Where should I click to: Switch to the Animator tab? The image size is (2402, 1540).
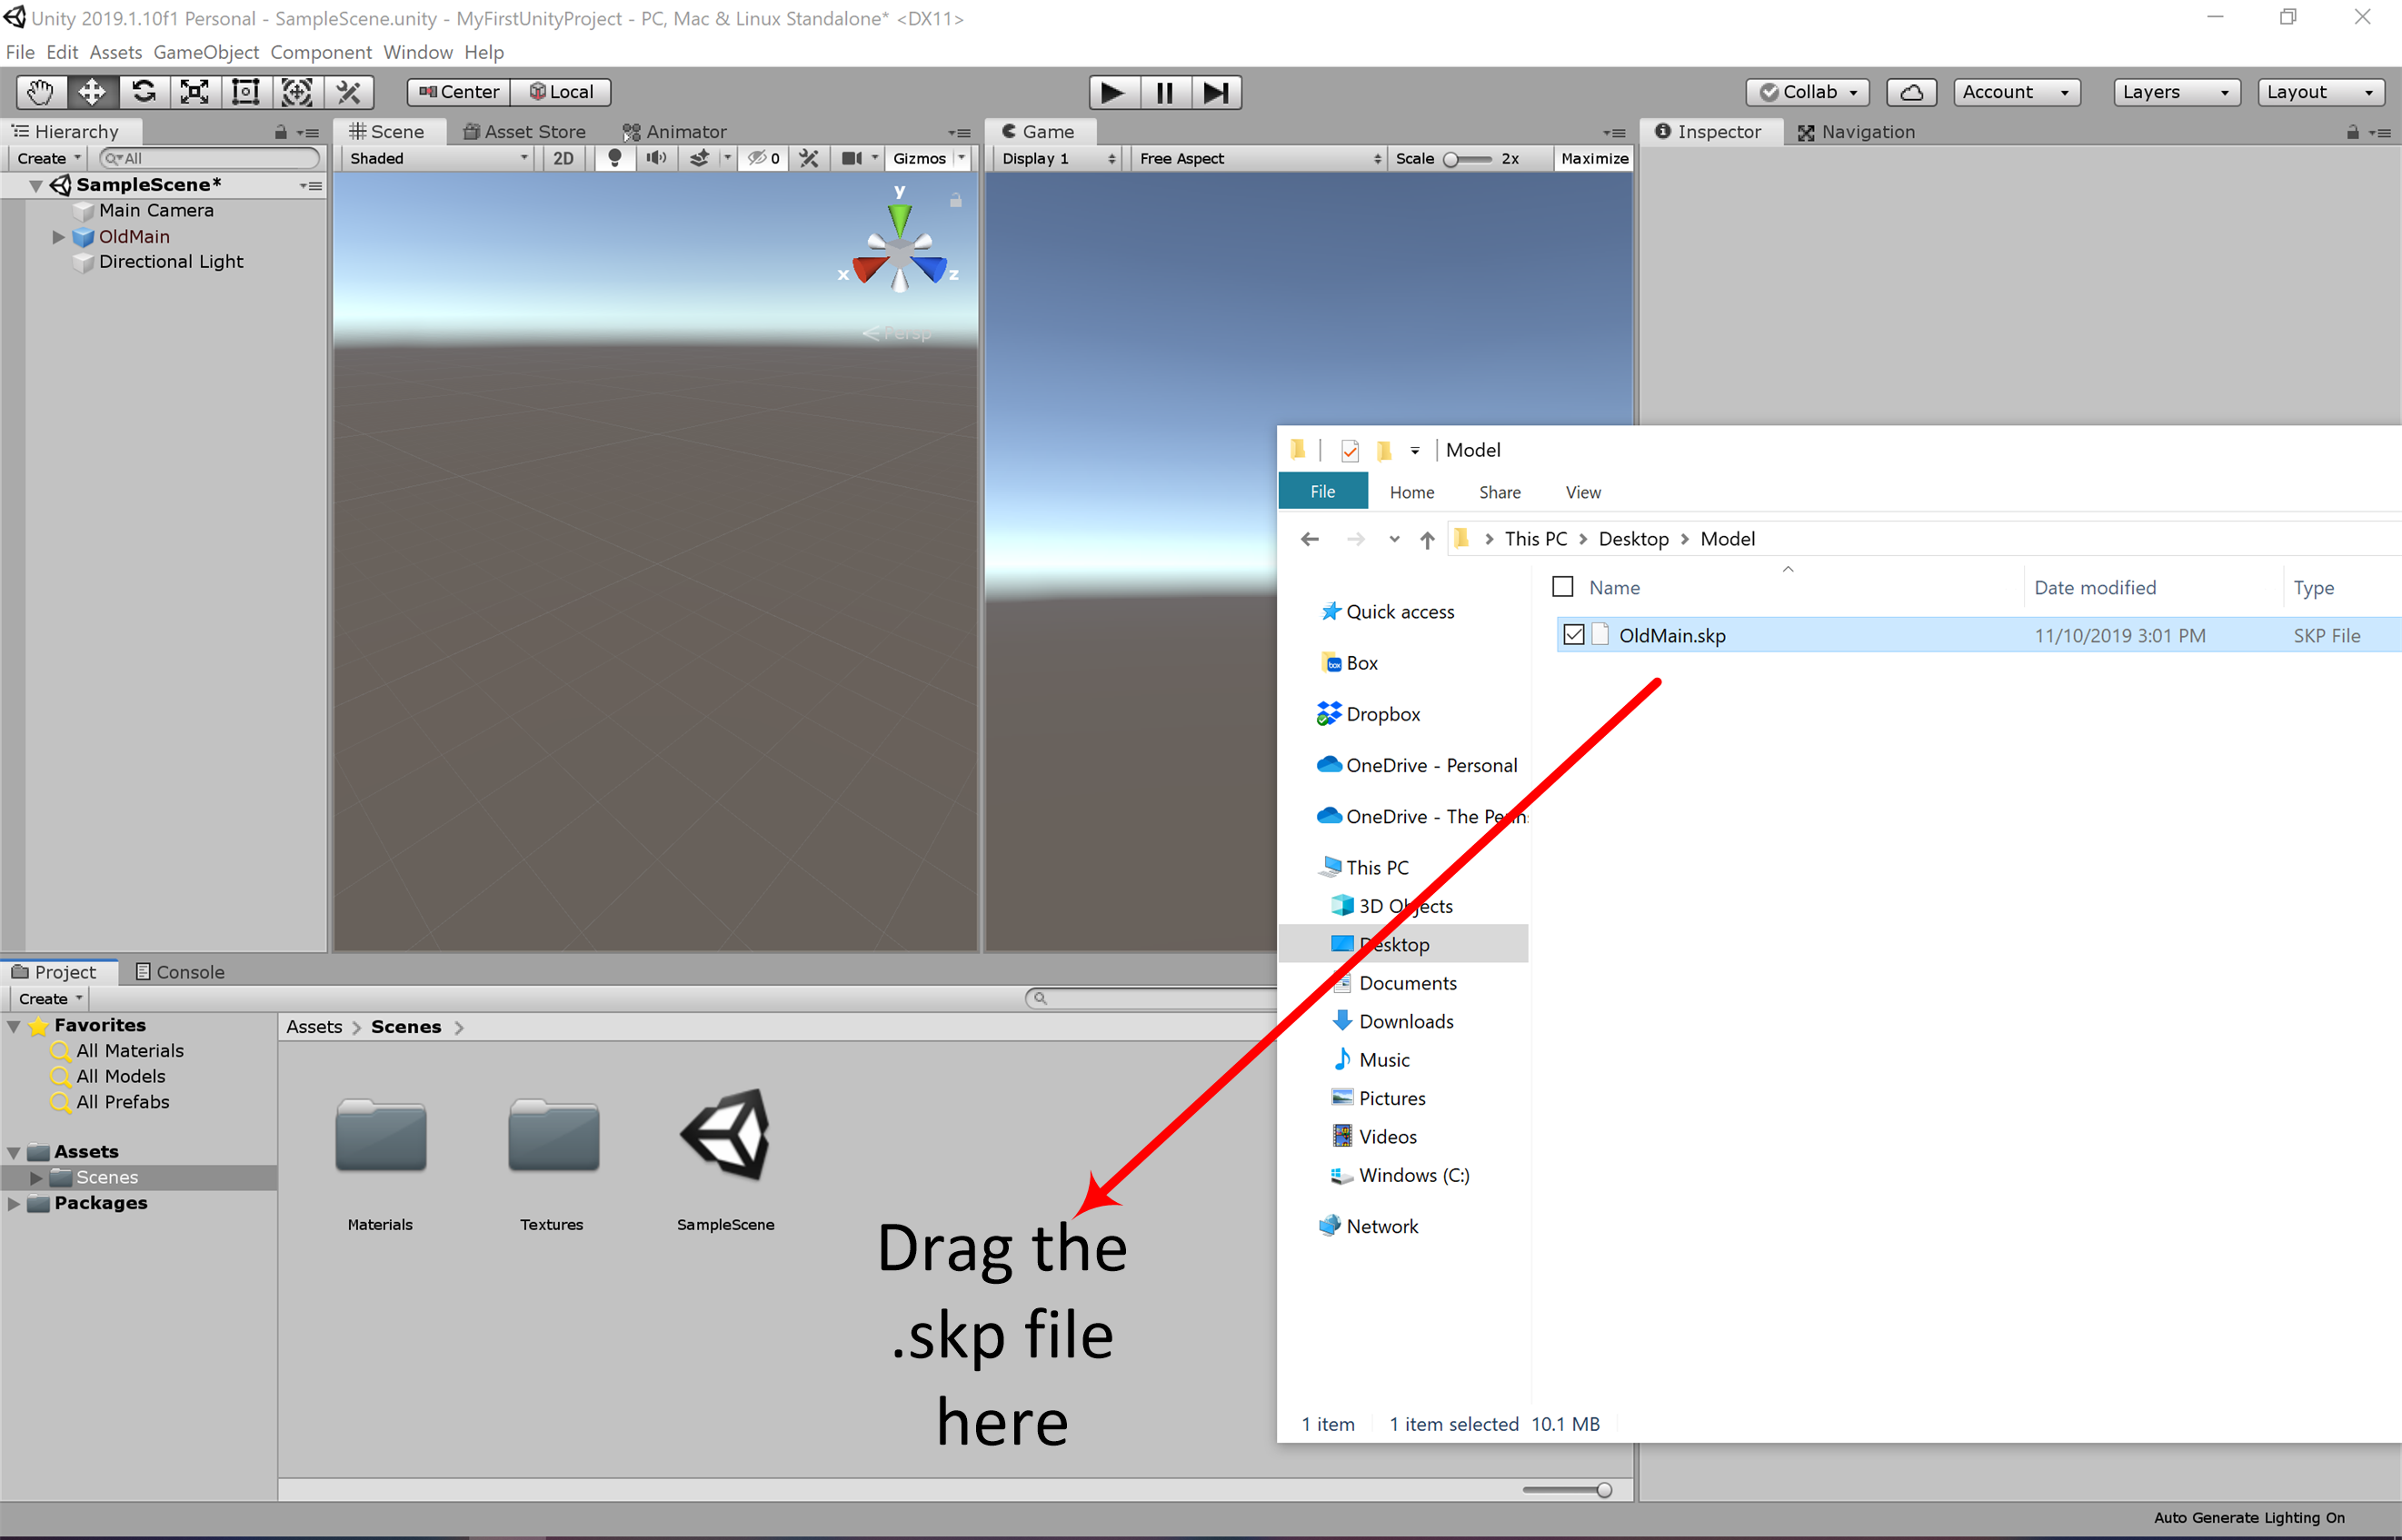click(x=675, y=132)
